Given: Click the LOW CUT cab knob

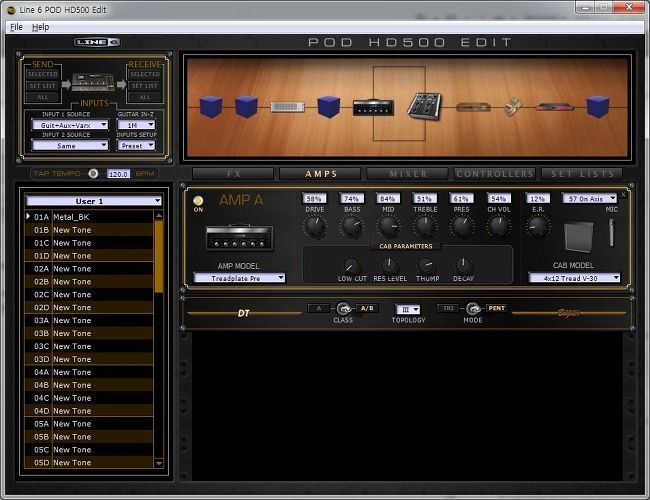Looking at the screenshot, I should pos(352,265).
